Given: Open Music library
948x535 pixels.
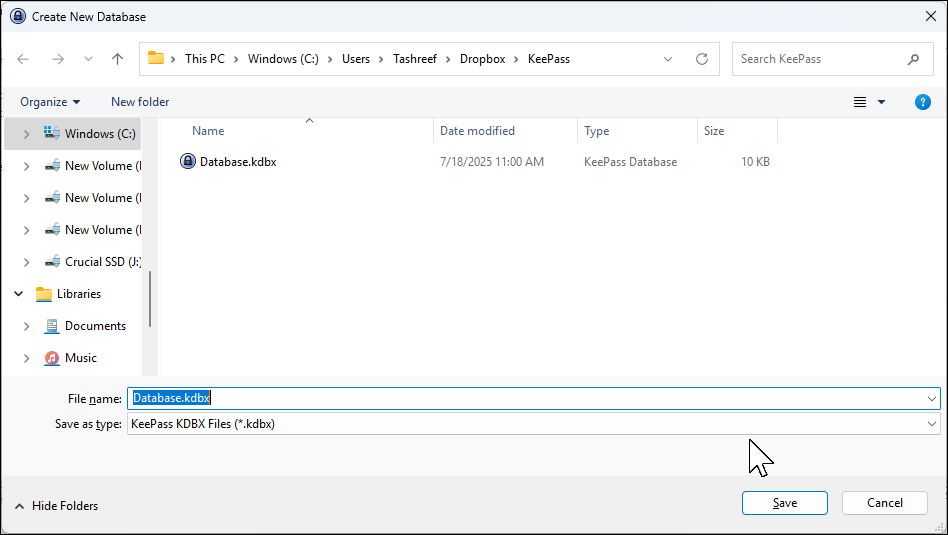Looking at the screenshot, I should pos(80,358).
